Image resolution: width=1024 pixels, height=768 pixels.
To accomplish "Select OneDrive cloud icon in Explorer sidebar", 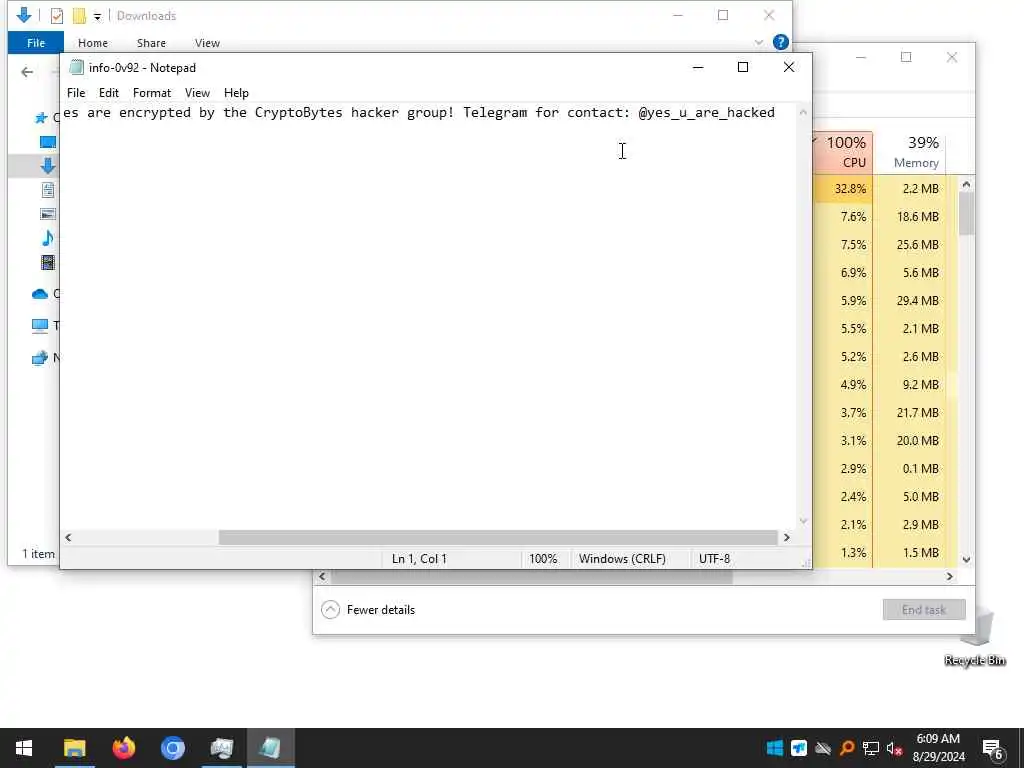I will [40, 294].
